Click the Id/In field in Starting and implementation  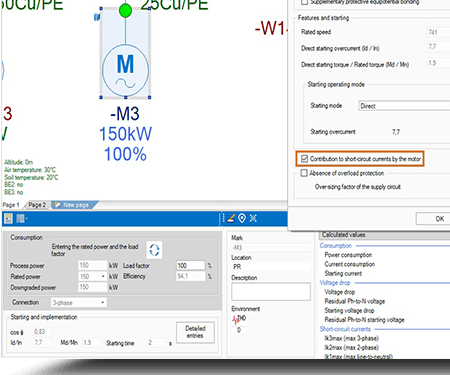(x=42, y=342)
